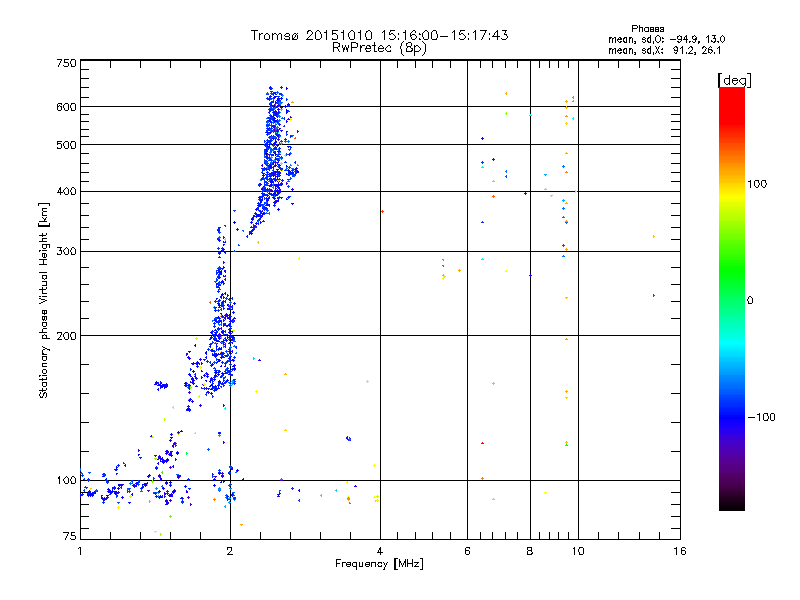Viewport: 800px width, 600px height.
Task: Click the x-axis tick label '10' under the plot
Action: point(578,551)
